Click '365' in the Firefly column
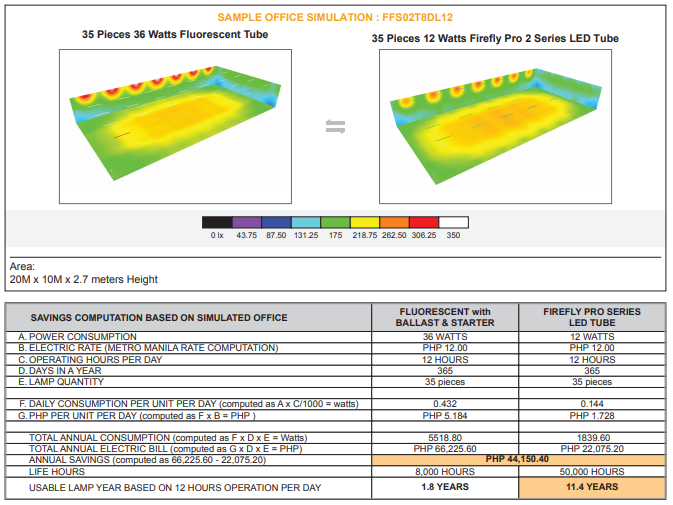 coord(592,371)
